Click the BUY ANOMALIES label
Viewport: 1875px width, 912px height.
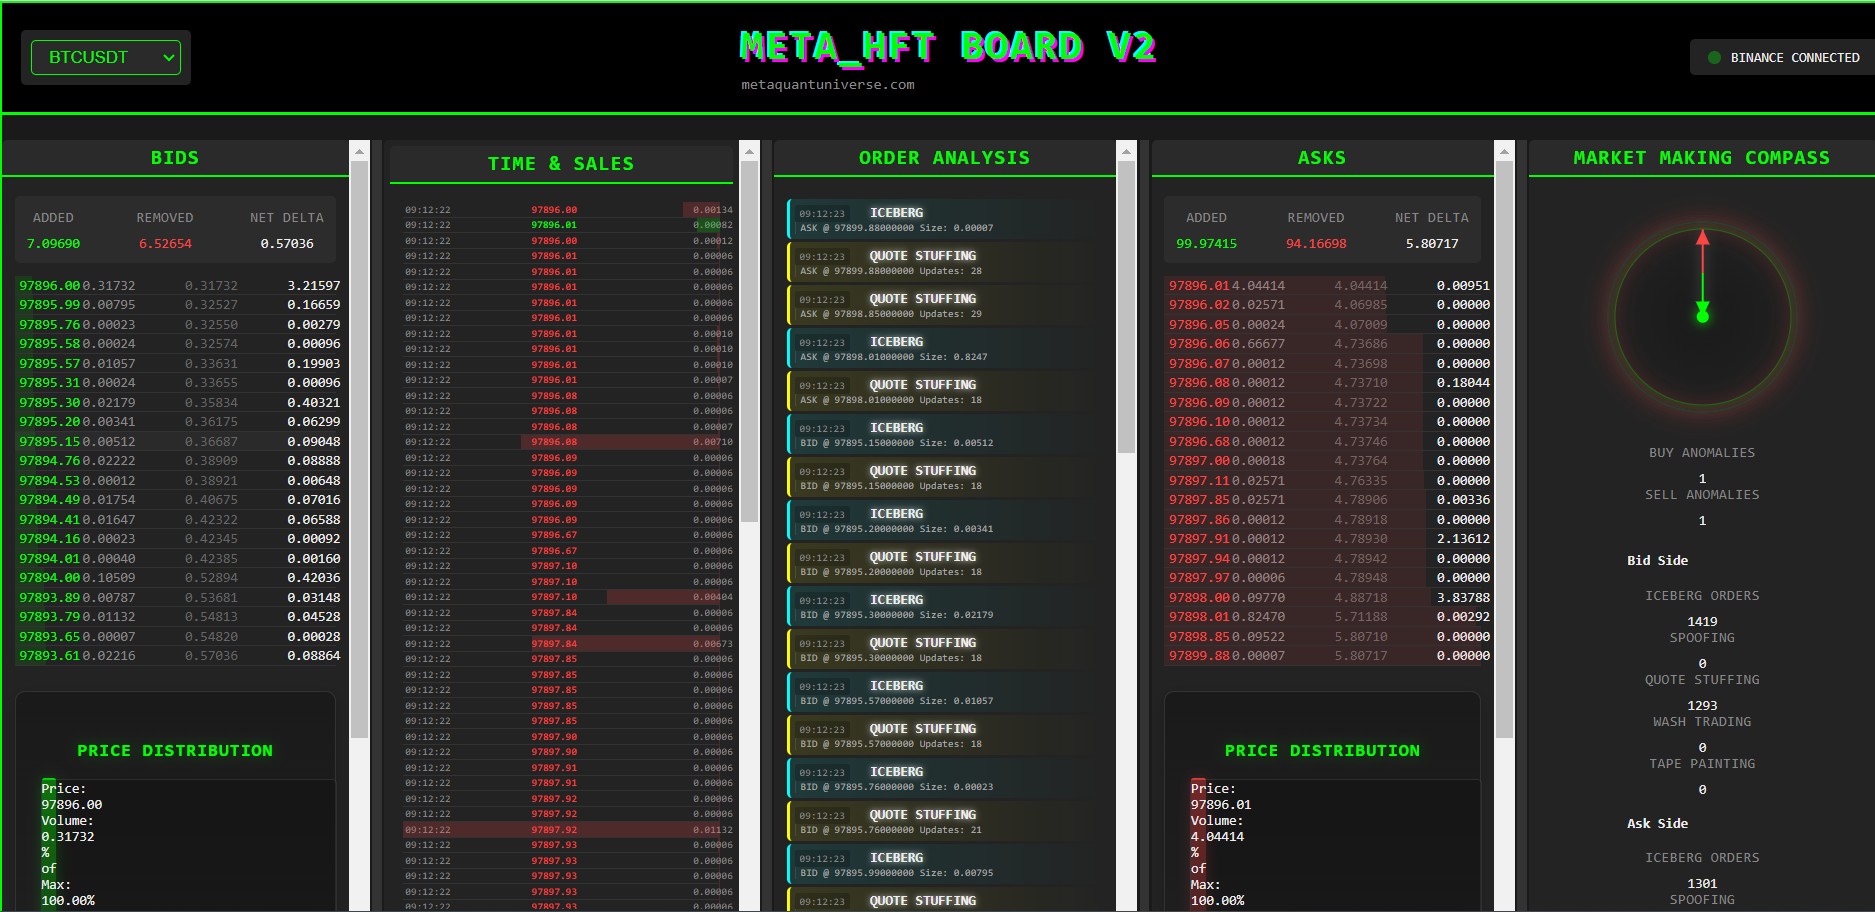(1702, 453)
